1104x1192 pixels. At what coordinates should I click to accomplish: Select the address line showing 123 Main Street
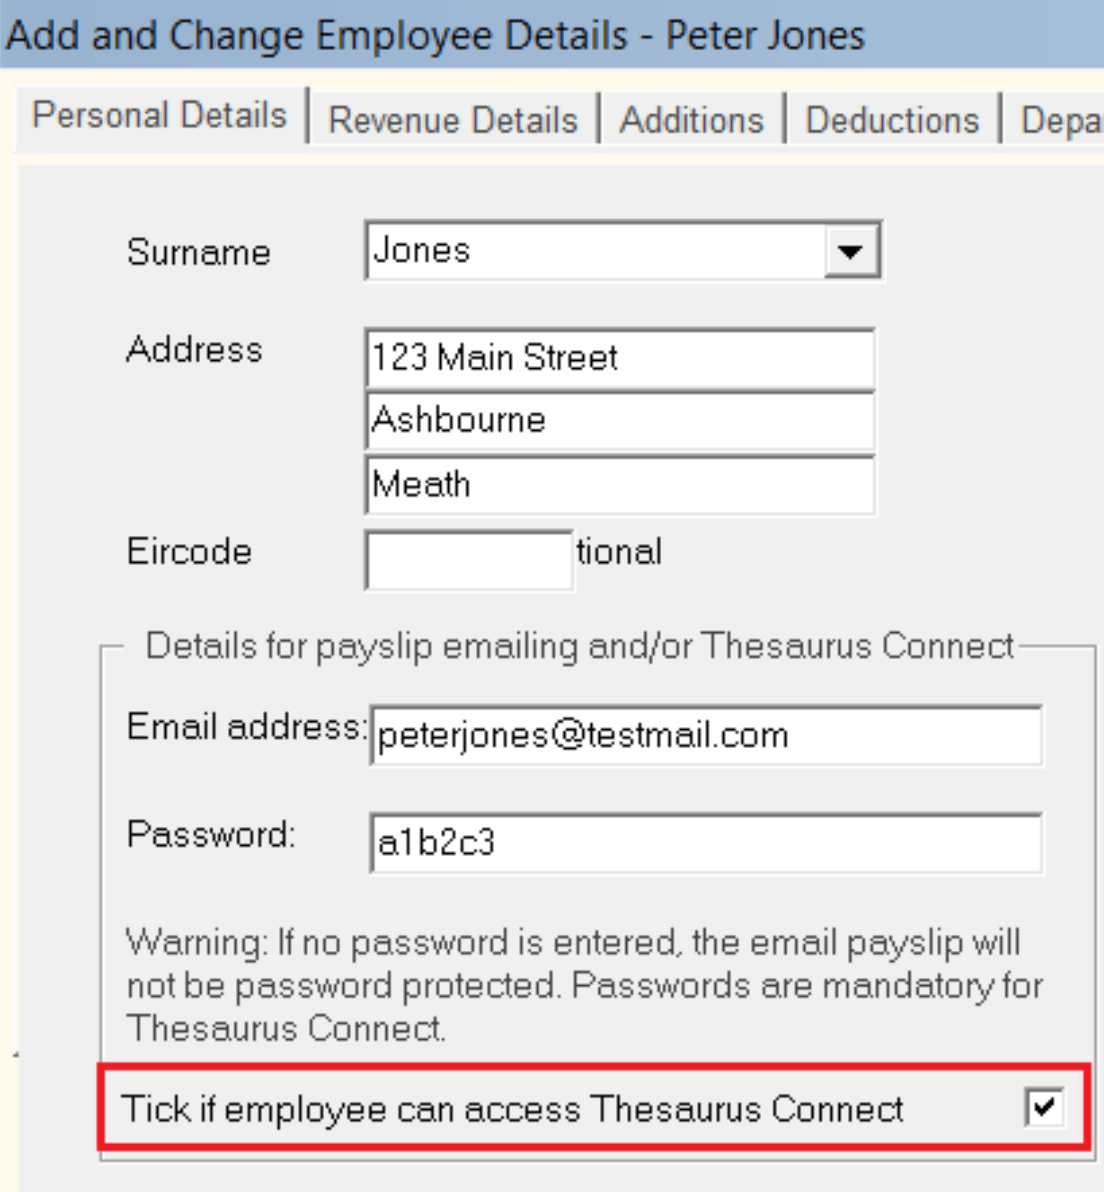click(620, 358)
